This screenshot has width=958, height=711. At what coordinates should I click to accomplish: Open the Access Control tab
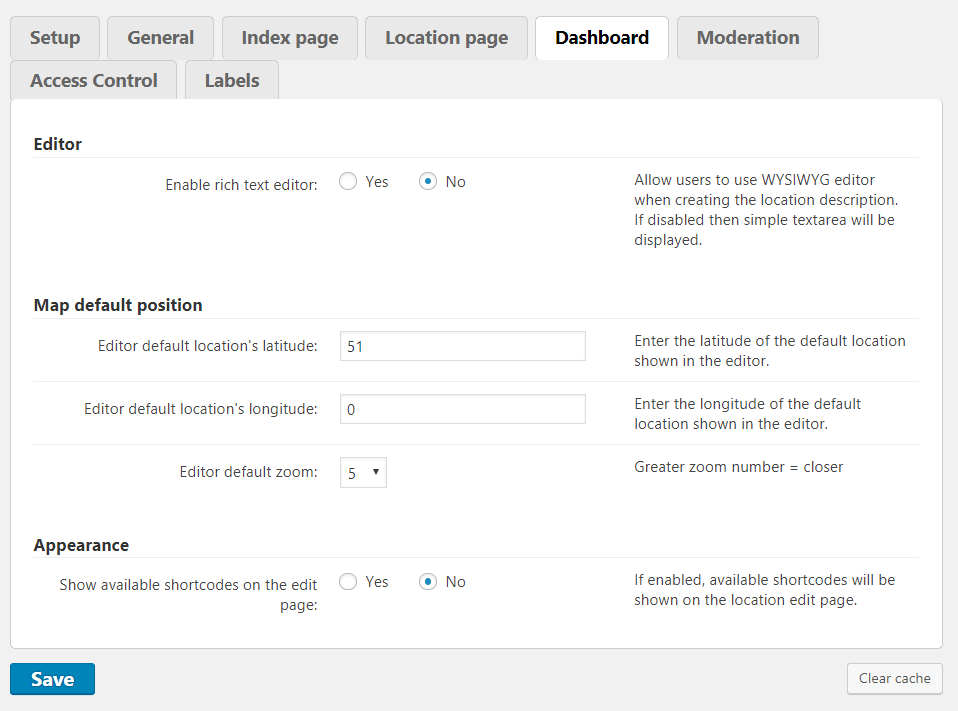click(94, 81)
